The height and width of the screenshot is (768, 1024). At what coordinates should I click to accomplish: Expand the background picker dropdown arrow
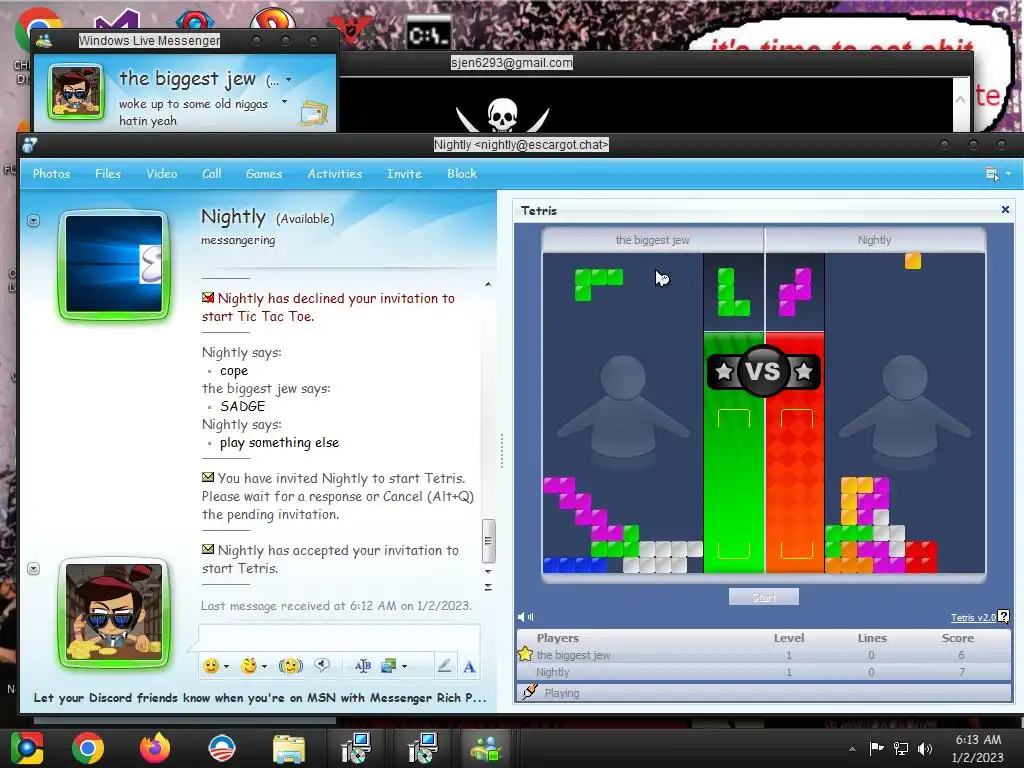tap(404, 667)
